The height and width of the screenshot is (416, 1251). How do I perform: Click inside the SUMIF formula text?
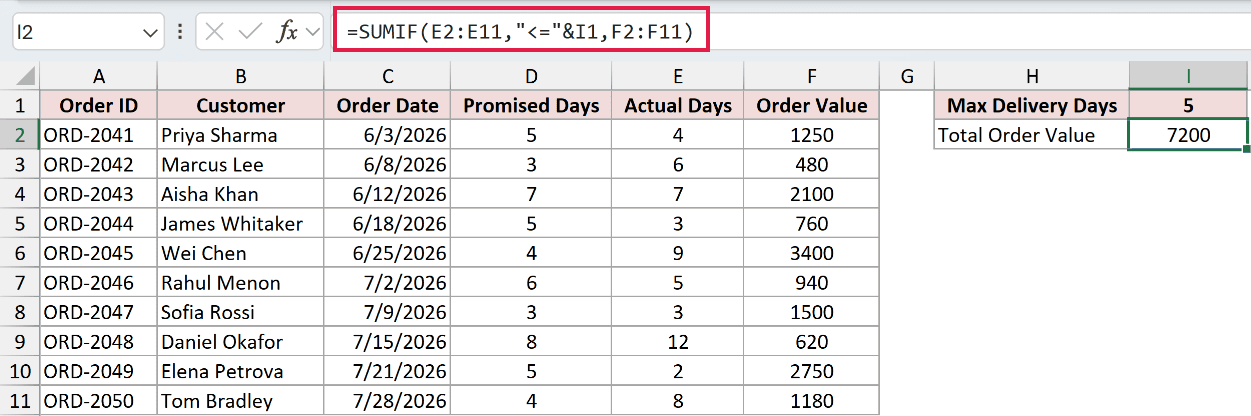point(521,31)
